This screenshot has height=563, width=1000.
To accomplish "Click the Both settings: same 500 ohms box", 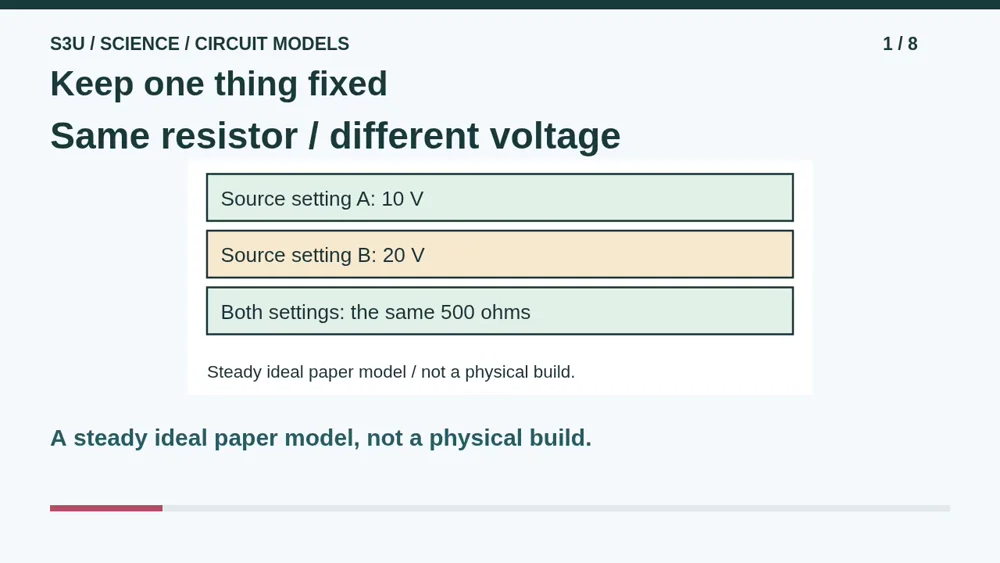I will [x=499, y=311].
